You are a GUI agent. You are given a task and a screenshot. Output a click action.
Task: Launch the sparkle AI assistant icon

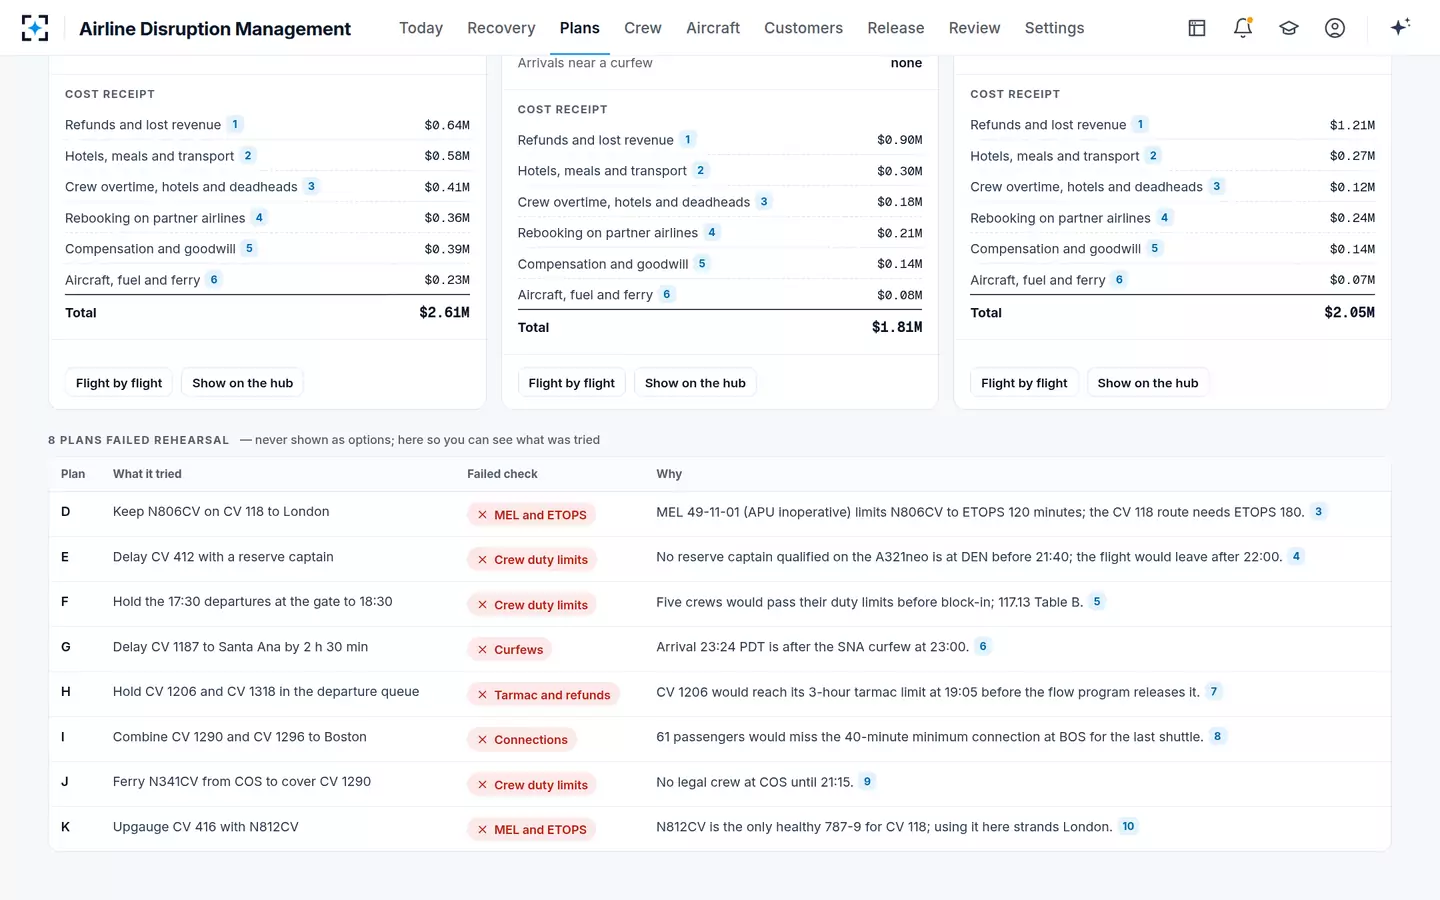1400,27
